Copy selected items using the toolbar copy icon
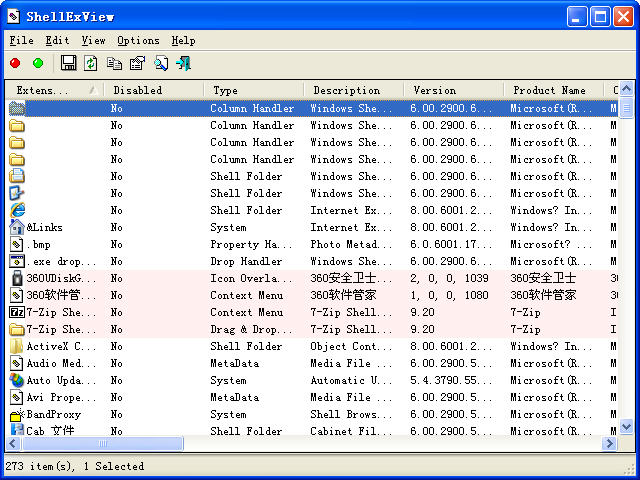Screen dimensions: 640x480 pos(114,63)
